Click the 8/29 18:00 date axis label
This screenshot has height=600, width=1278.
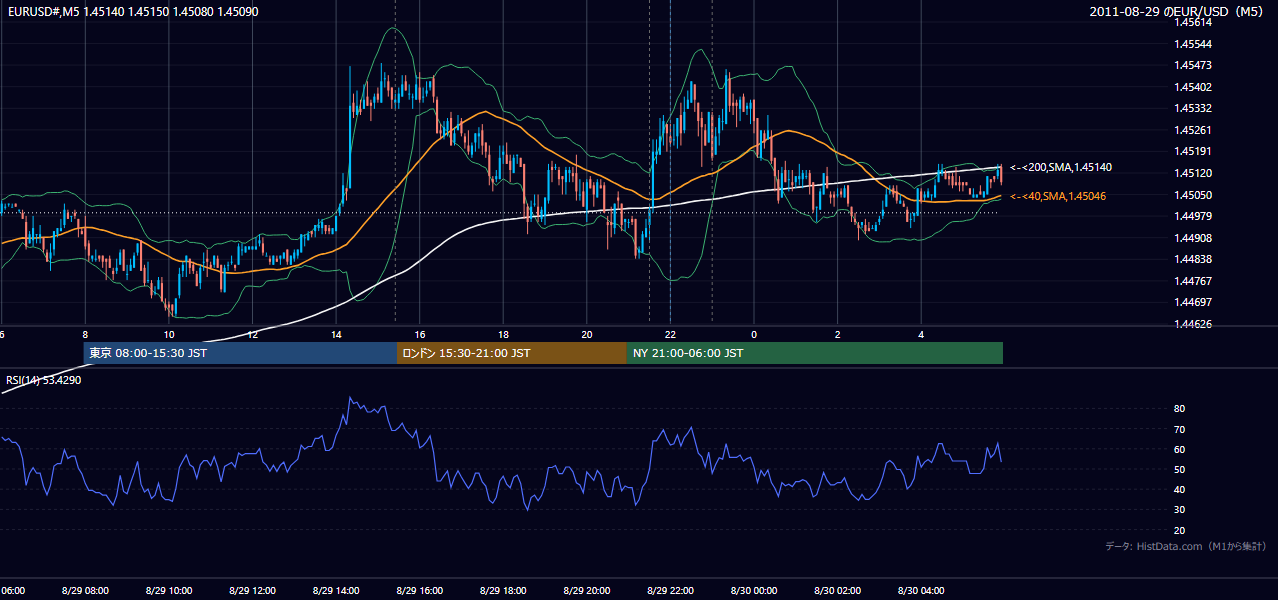pos(503,591)
